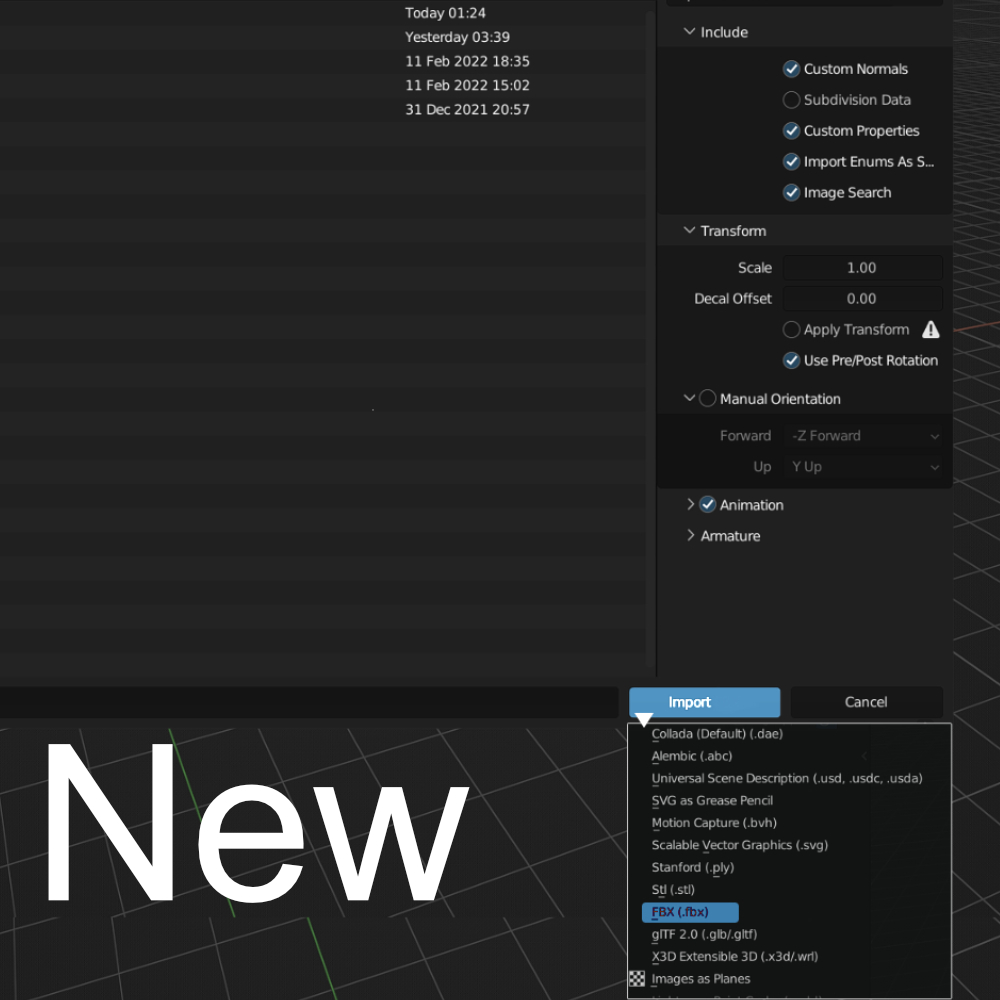The image size is (1000, 1000).
Task: Click the blue Import button
Action: pyautogui.click(x=704, y=702)
